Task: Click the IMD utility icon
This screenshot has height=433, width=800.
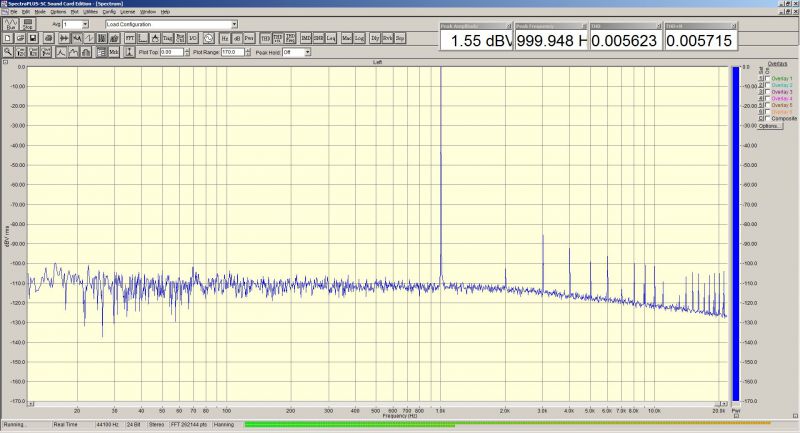Action: pos(306,38)
